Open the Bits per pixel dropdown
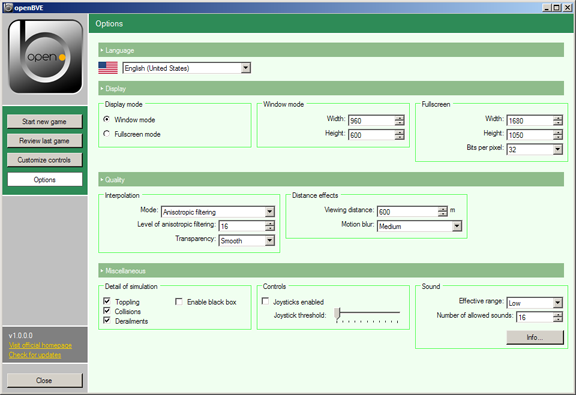Viewport: 576px width, 395px height. coord(534,149)
